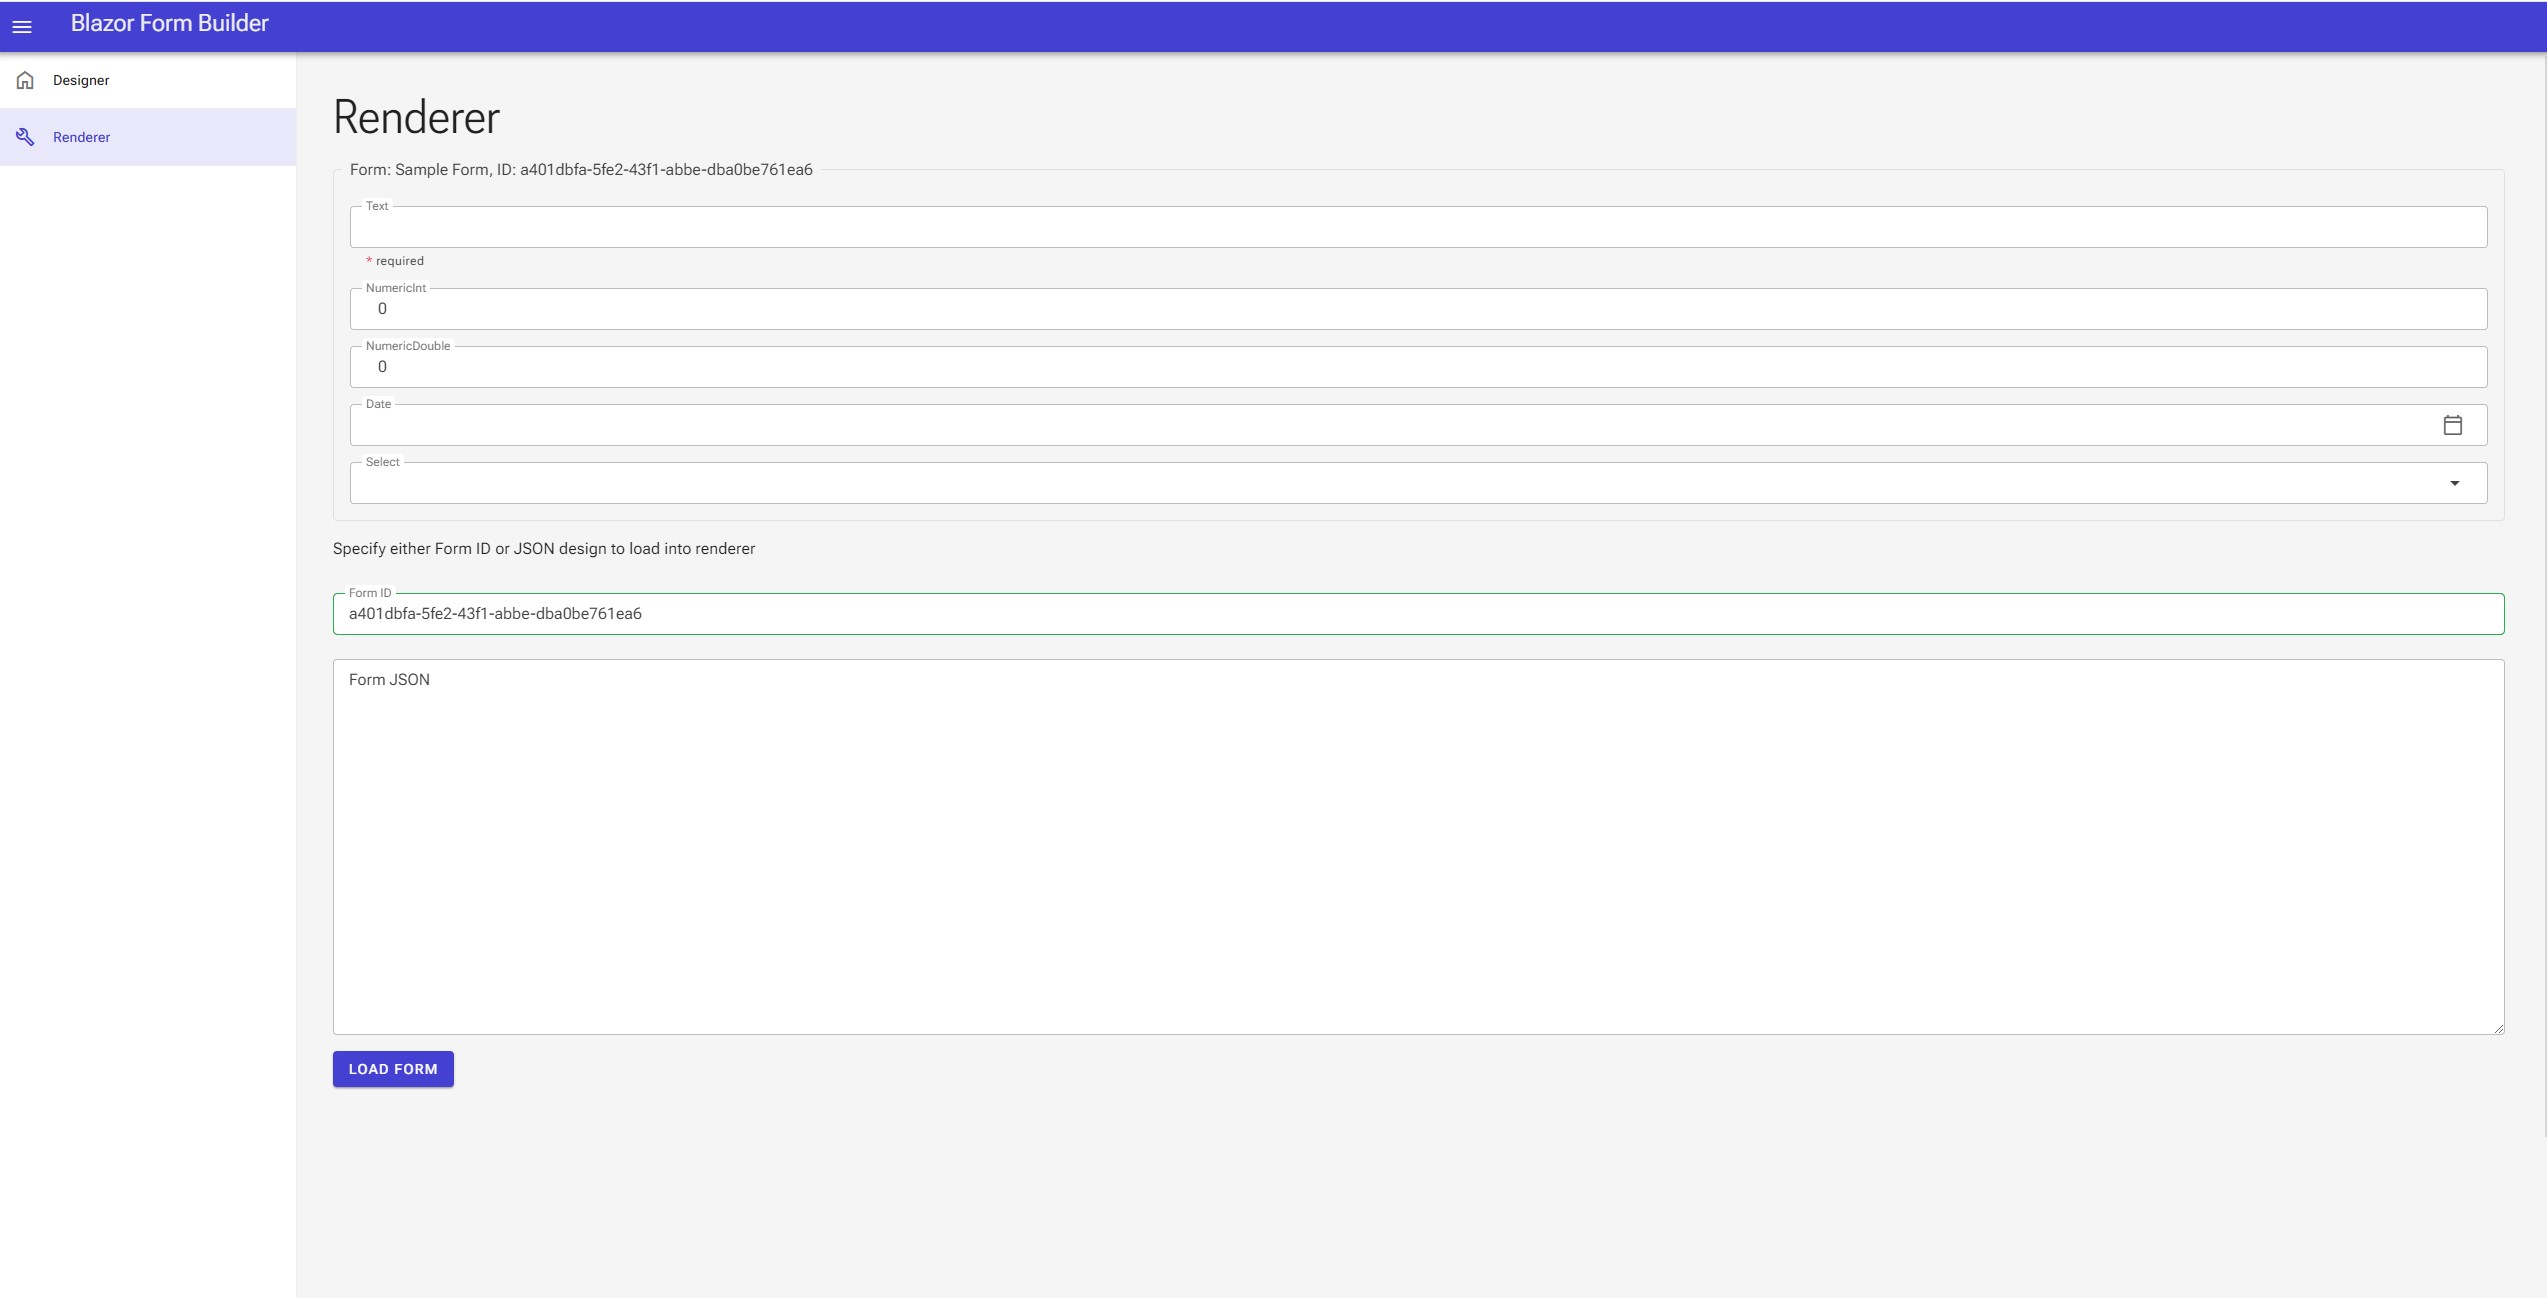
Task: Go to Designer page in sidebar
Action: [x=81, y=80]
